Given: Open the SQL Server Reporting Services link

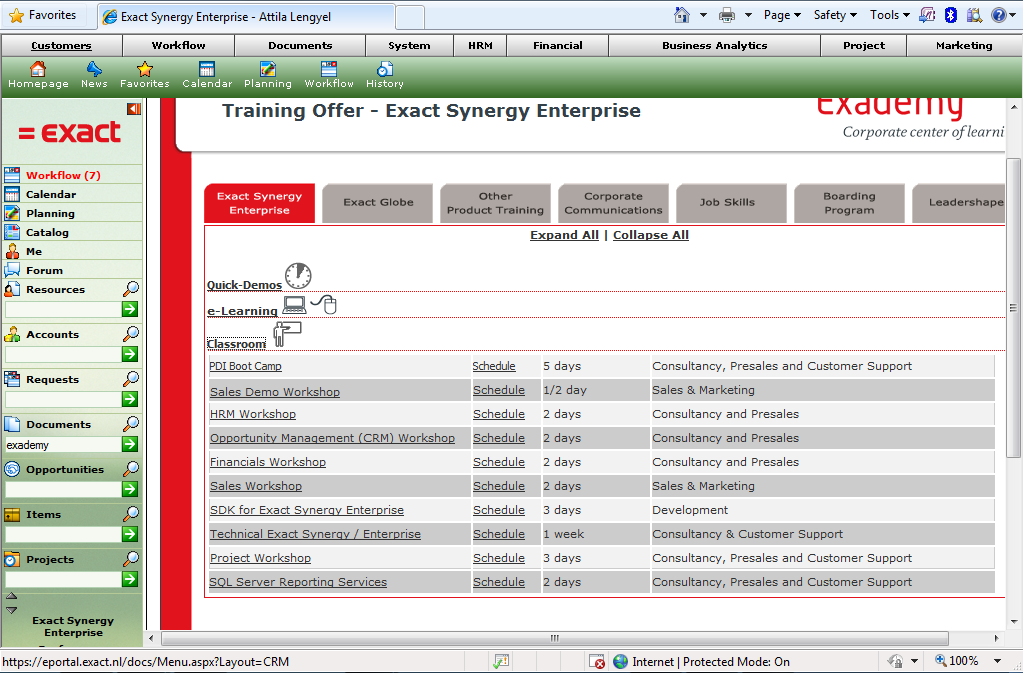Looking at the screenshot, I should [x=298, y=582].
